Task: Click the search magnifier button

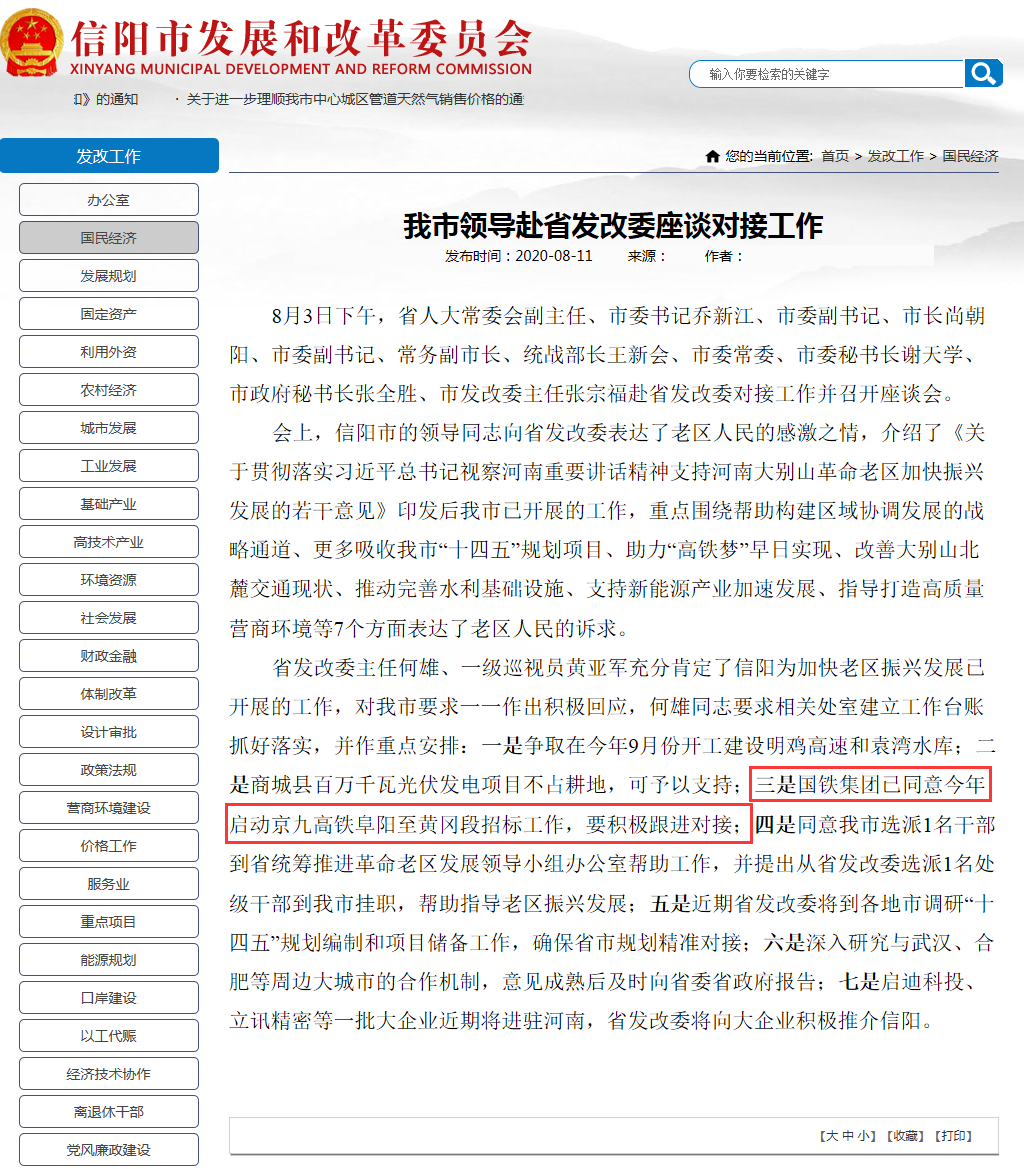Action: [983, 73]
